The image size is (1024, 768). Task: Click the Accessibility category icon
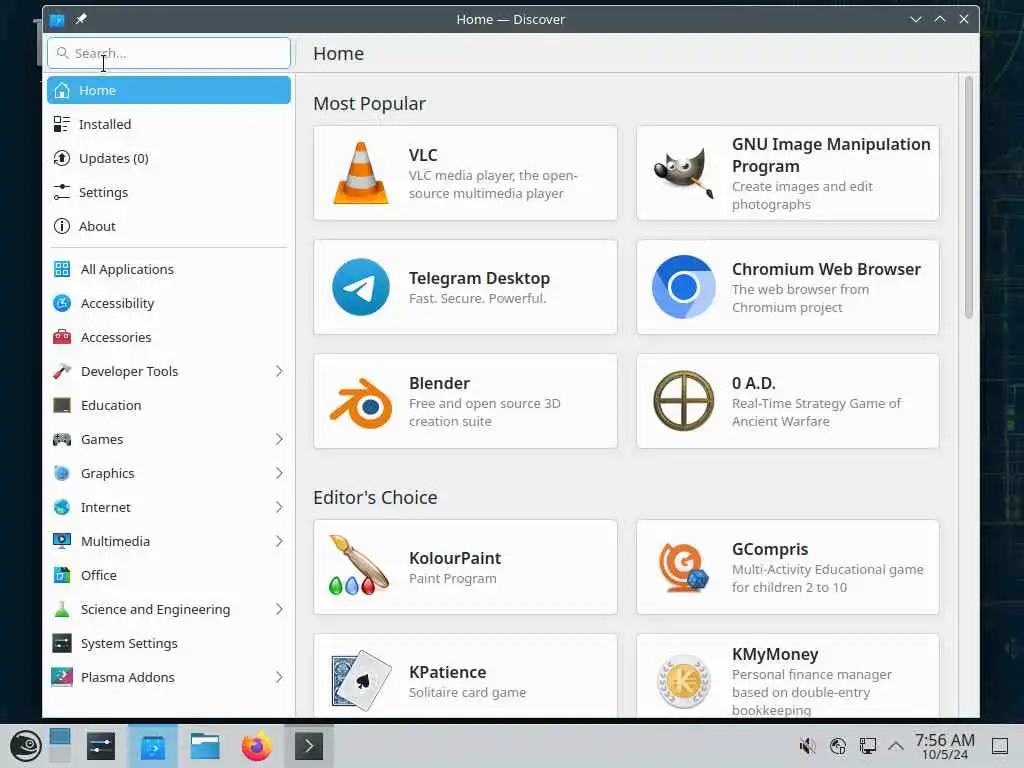pos(62,303)
